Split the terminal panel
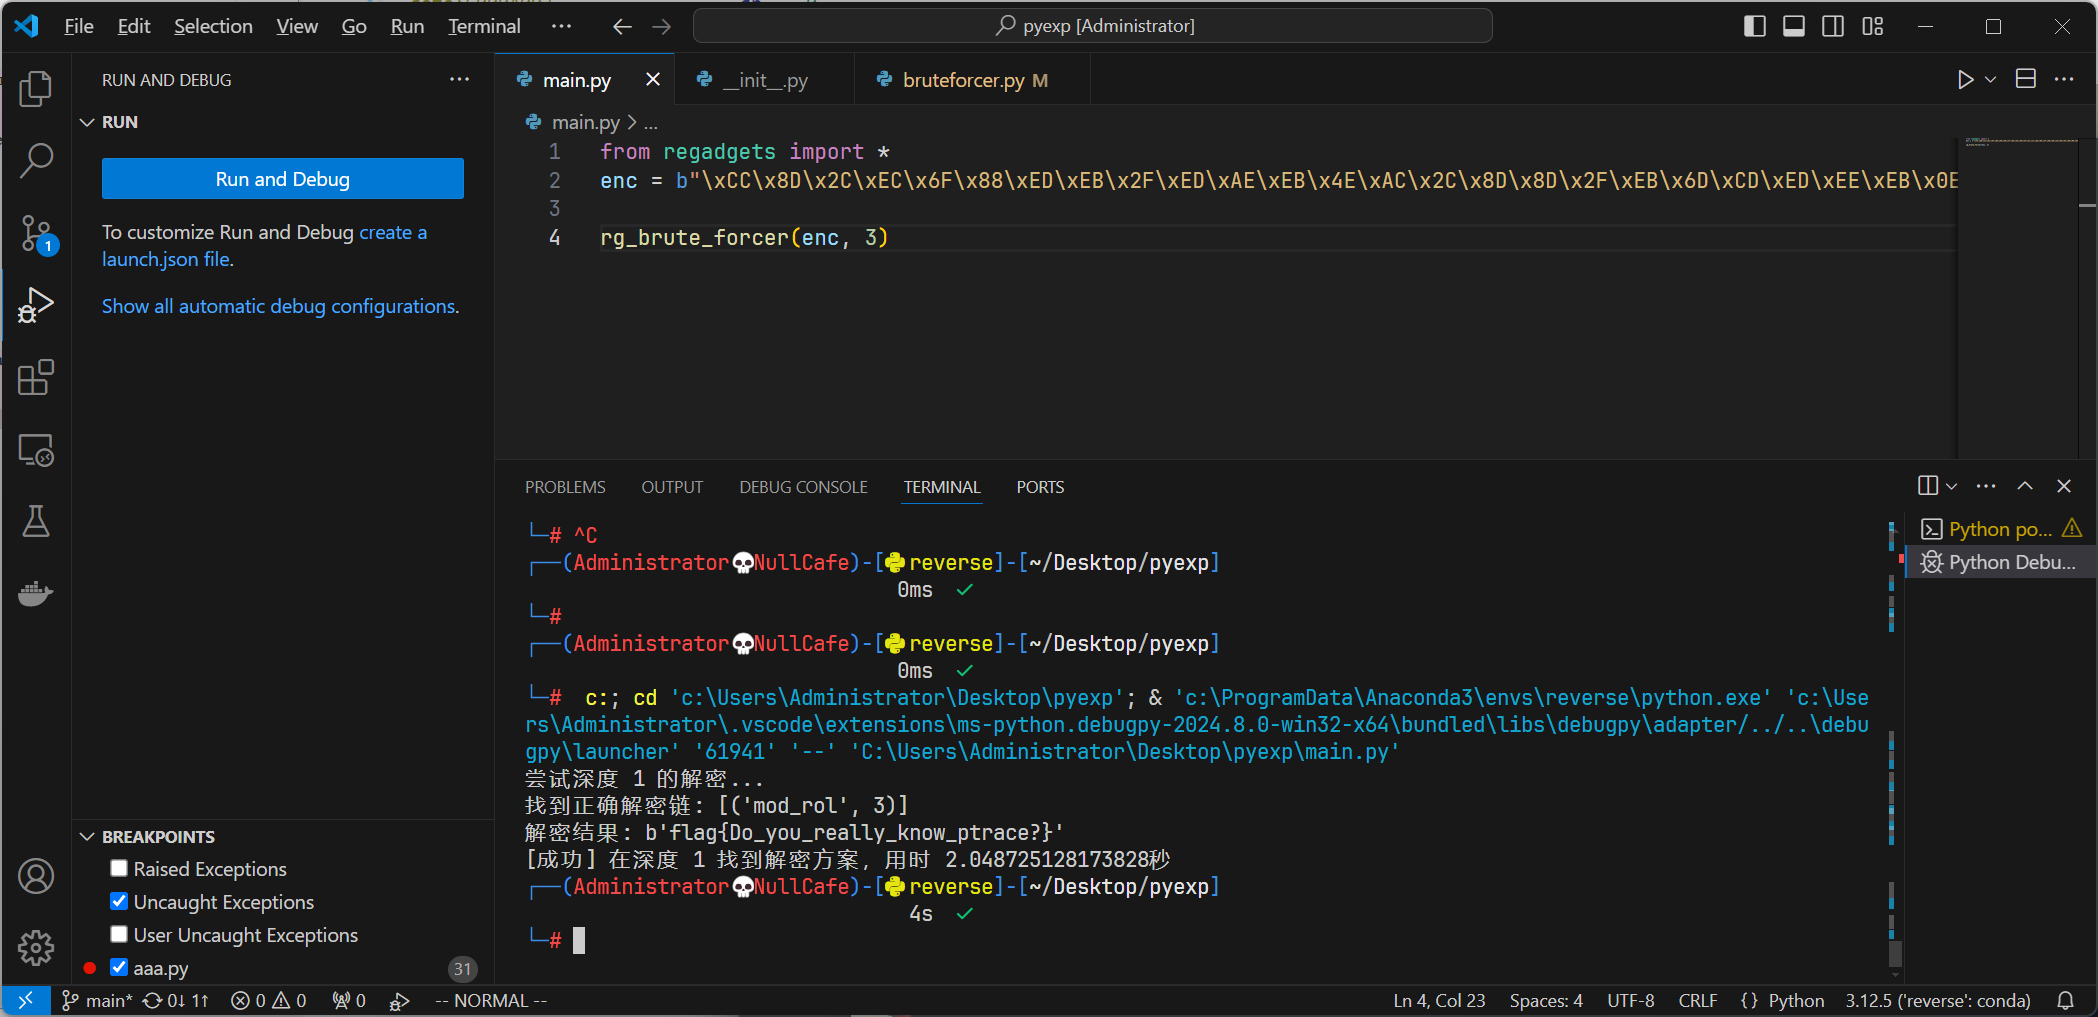 click(x=1927, y=486)
